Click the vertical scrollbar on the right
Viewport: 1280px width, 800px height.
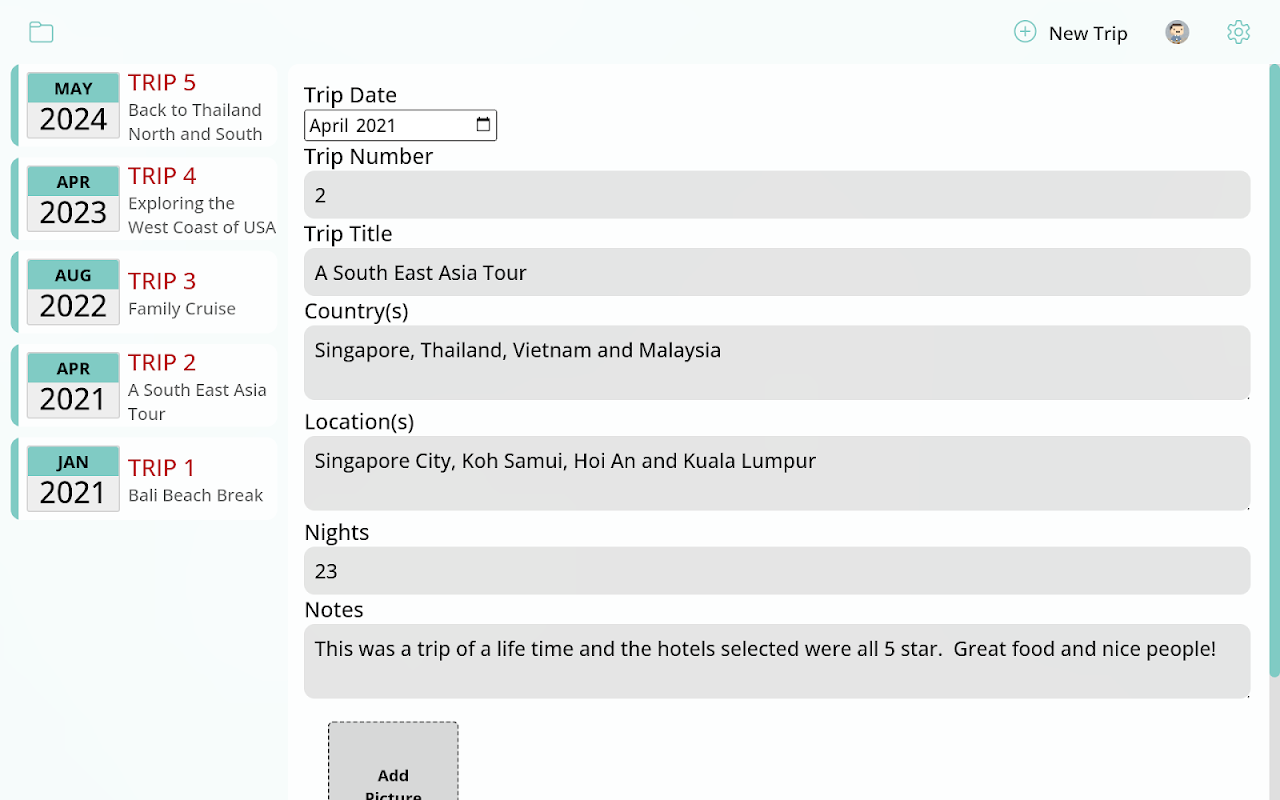click(x=1274, y=370)
